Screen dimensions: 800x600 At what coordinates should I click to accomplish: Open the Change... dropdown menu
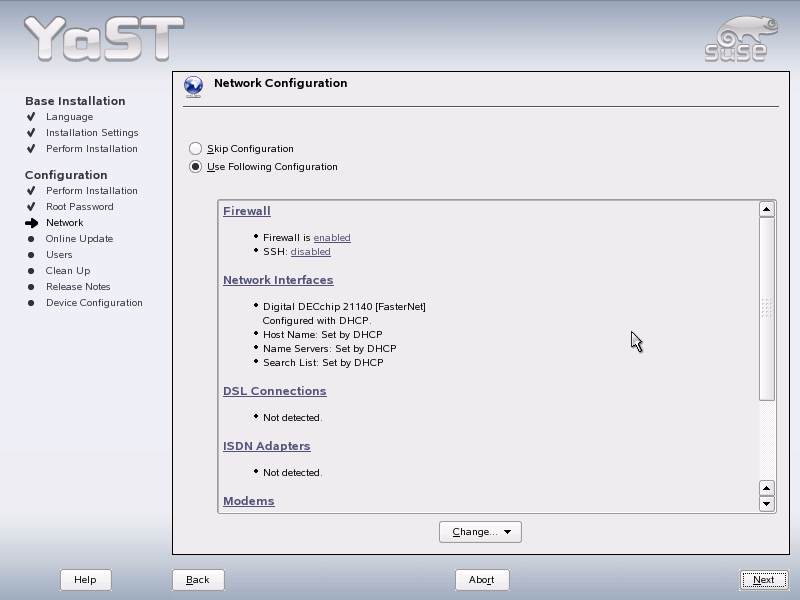(480, 532)
